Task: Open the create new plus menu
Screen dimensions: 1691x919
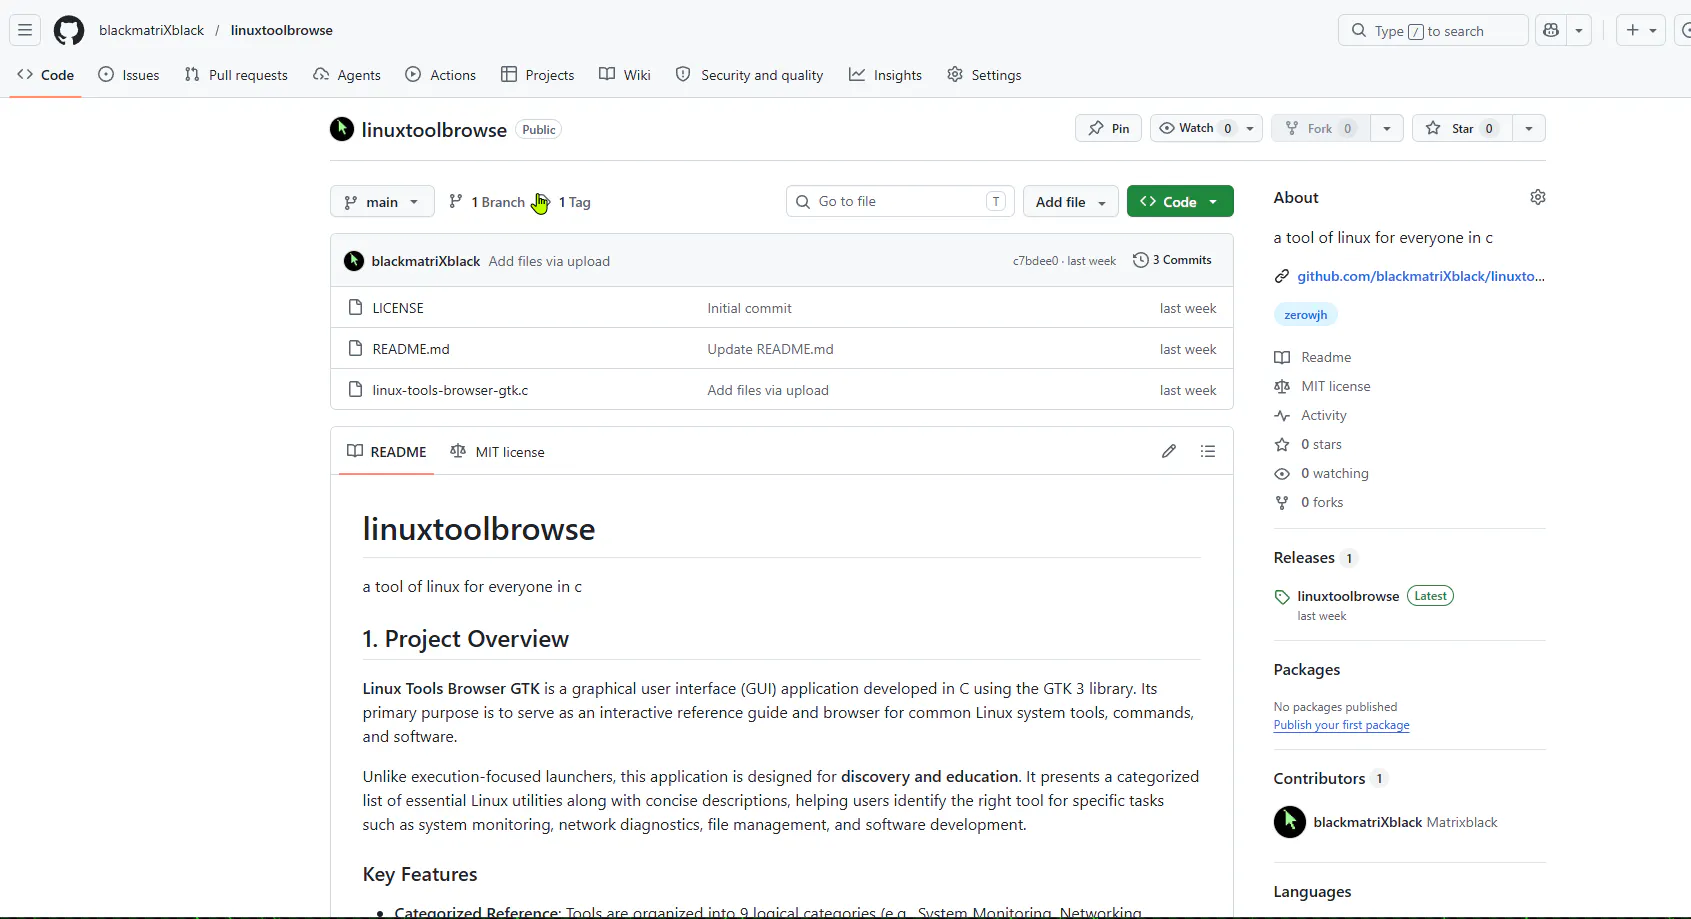Action: 1641,30
